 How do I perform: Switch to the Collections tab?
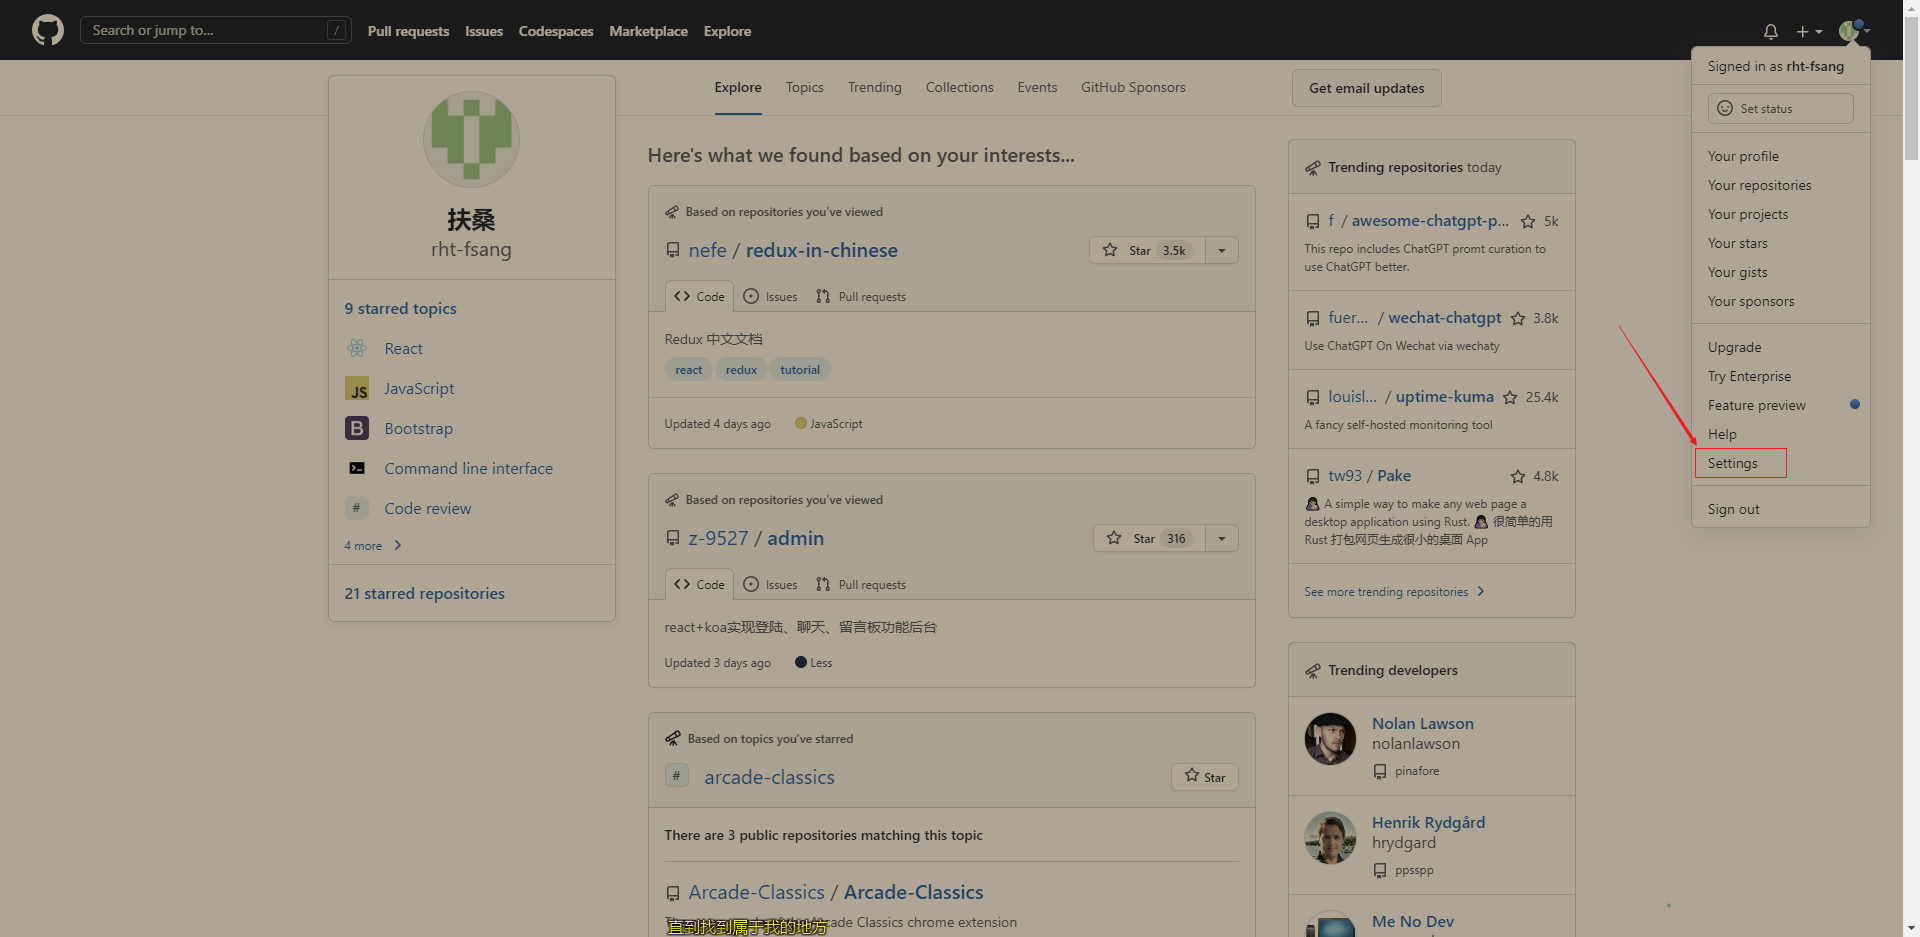(x=959, y=87)
